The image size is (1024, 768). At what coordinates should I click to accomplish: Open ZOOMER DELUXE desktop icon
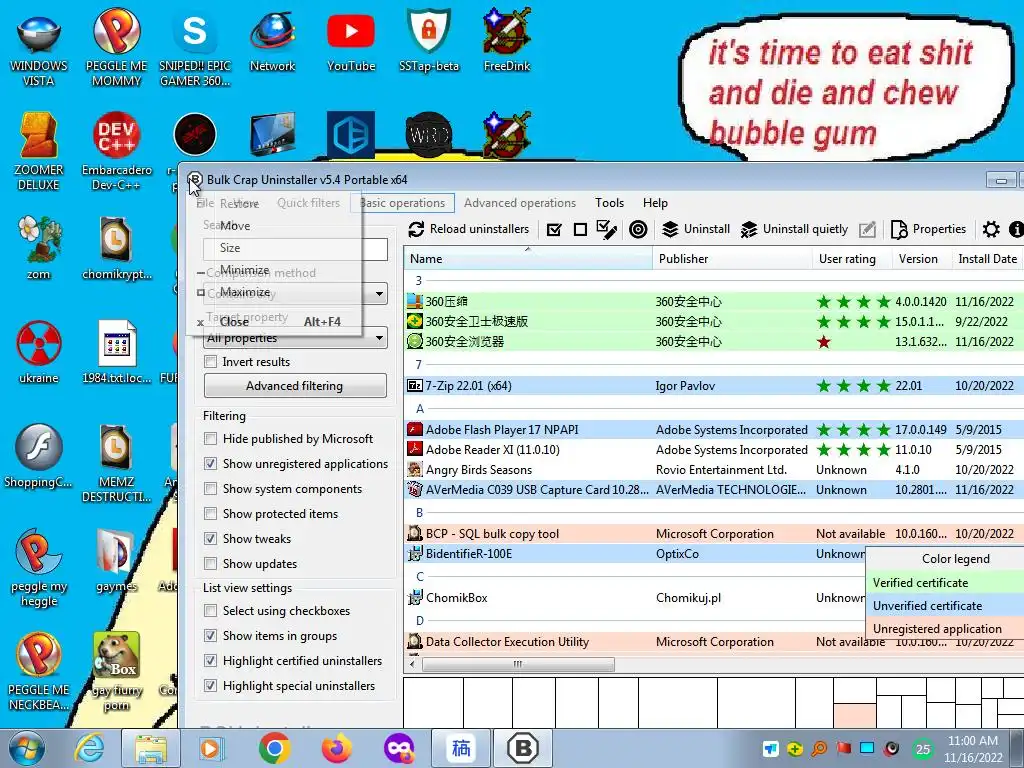[x=39, y=152]
